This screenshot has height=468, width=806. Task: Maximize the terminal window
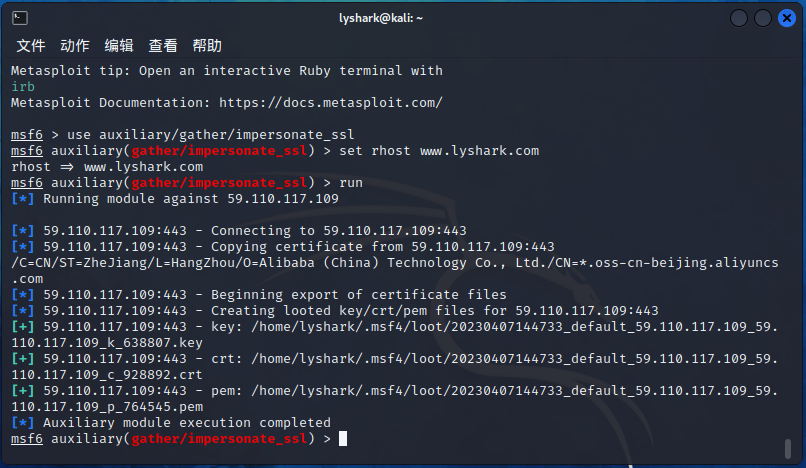tap(763, 18)
